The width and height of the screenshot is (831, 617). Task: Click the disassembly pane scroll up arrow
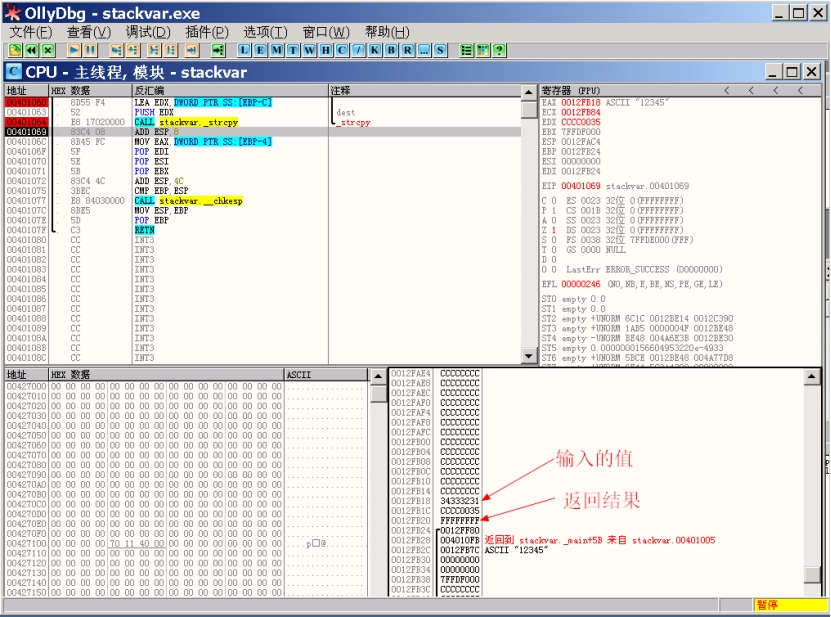tap(529, 92)
